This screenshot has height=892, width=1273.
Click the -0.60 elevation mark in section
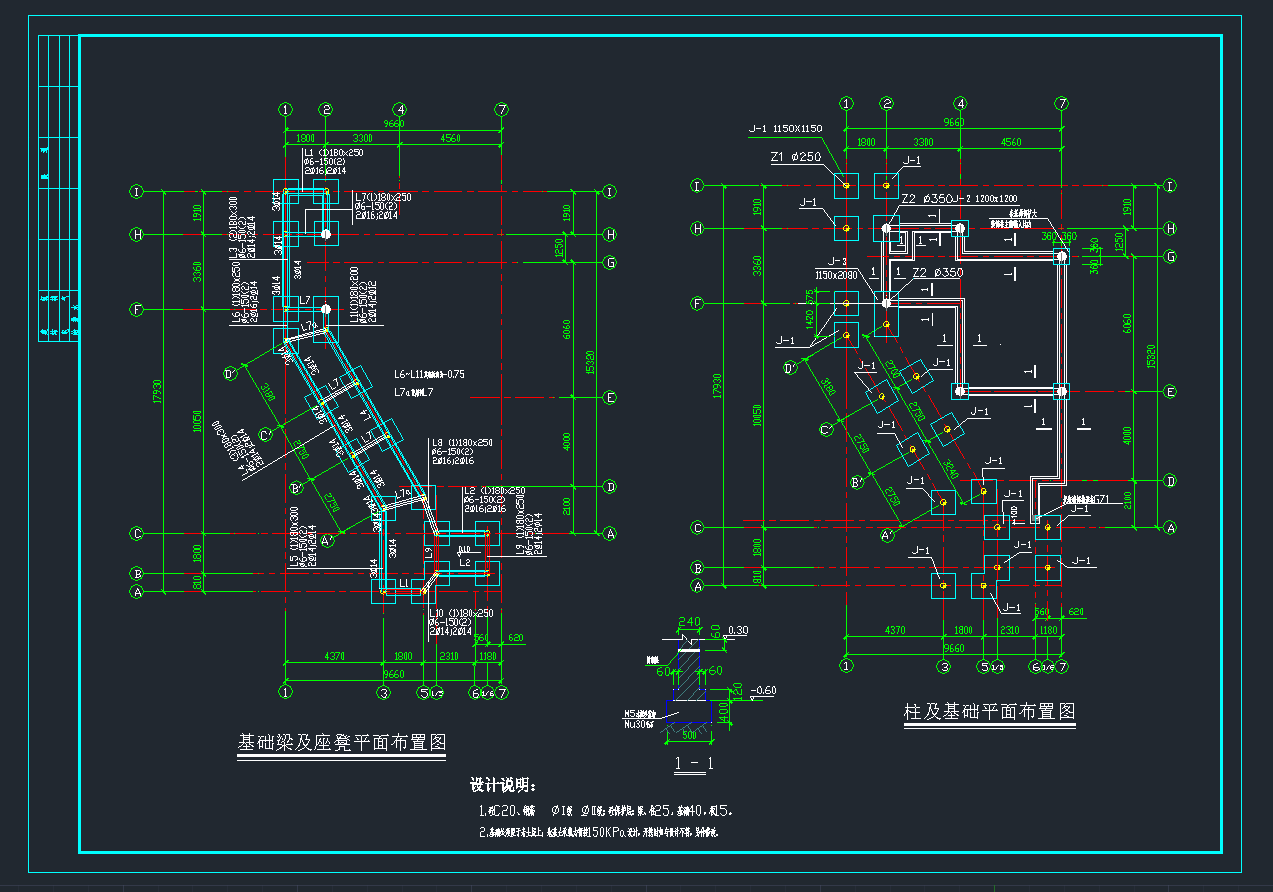coord(763,690)
